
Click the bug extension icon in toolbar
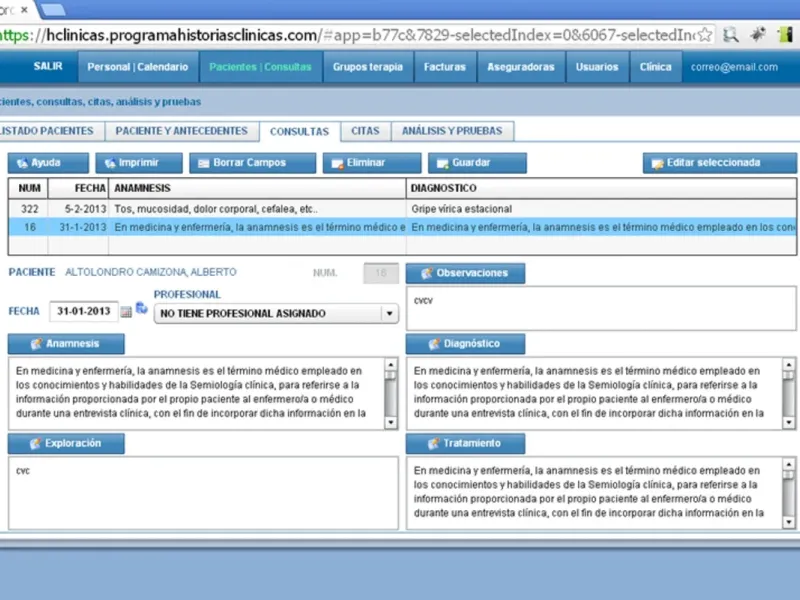pyautogui.click(x=758, y=34)
